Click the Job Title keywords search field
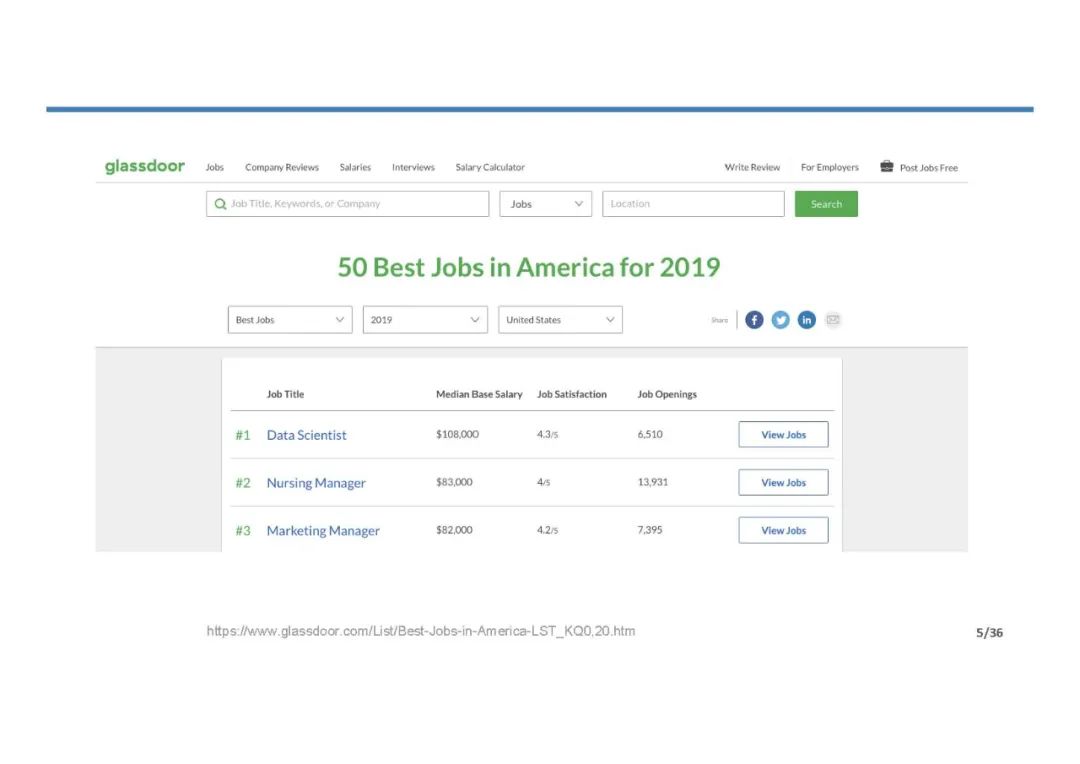 pyautogui.click(x=355, y=204)
